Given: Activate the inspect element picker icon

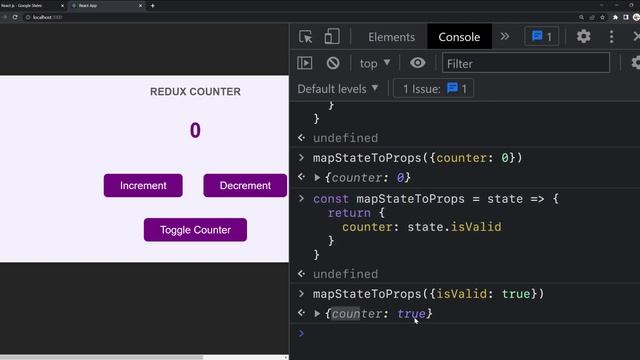Looking at the screenshot, I should tap(305, 37).
